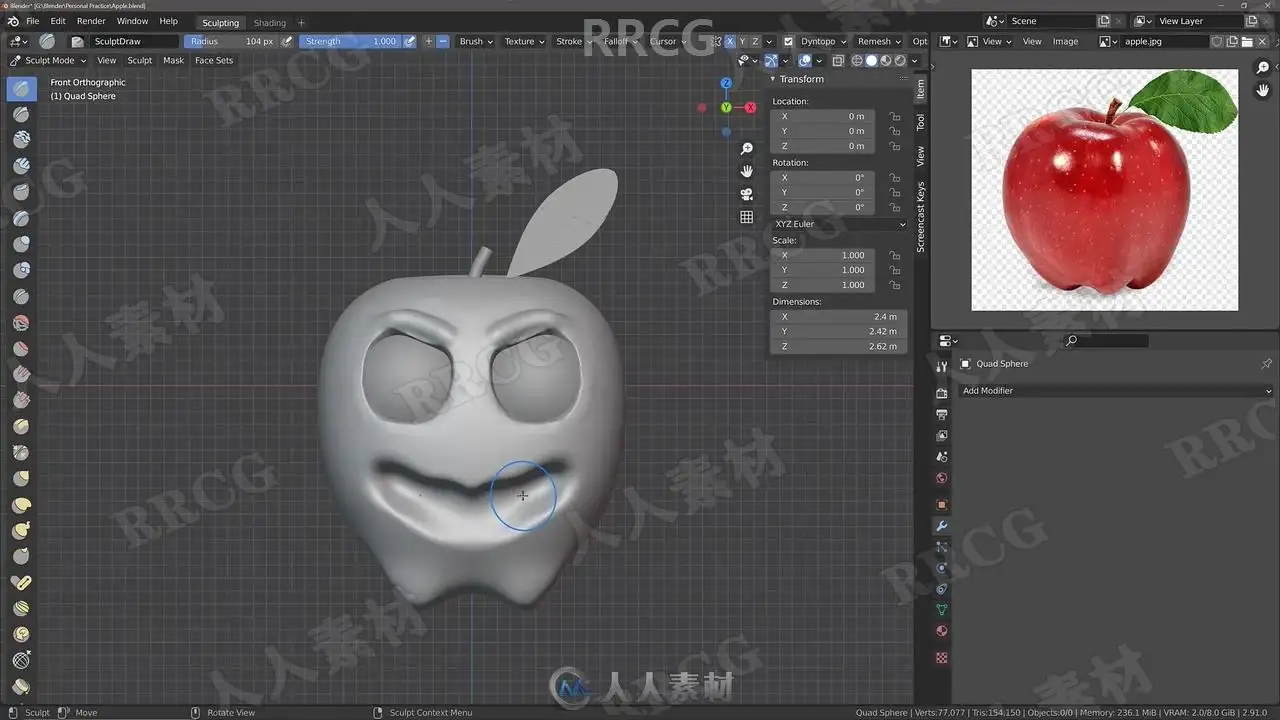1280x720 pixels.
Task: Pin the Quad Sphere properties context
Action: coord(1266,364)
